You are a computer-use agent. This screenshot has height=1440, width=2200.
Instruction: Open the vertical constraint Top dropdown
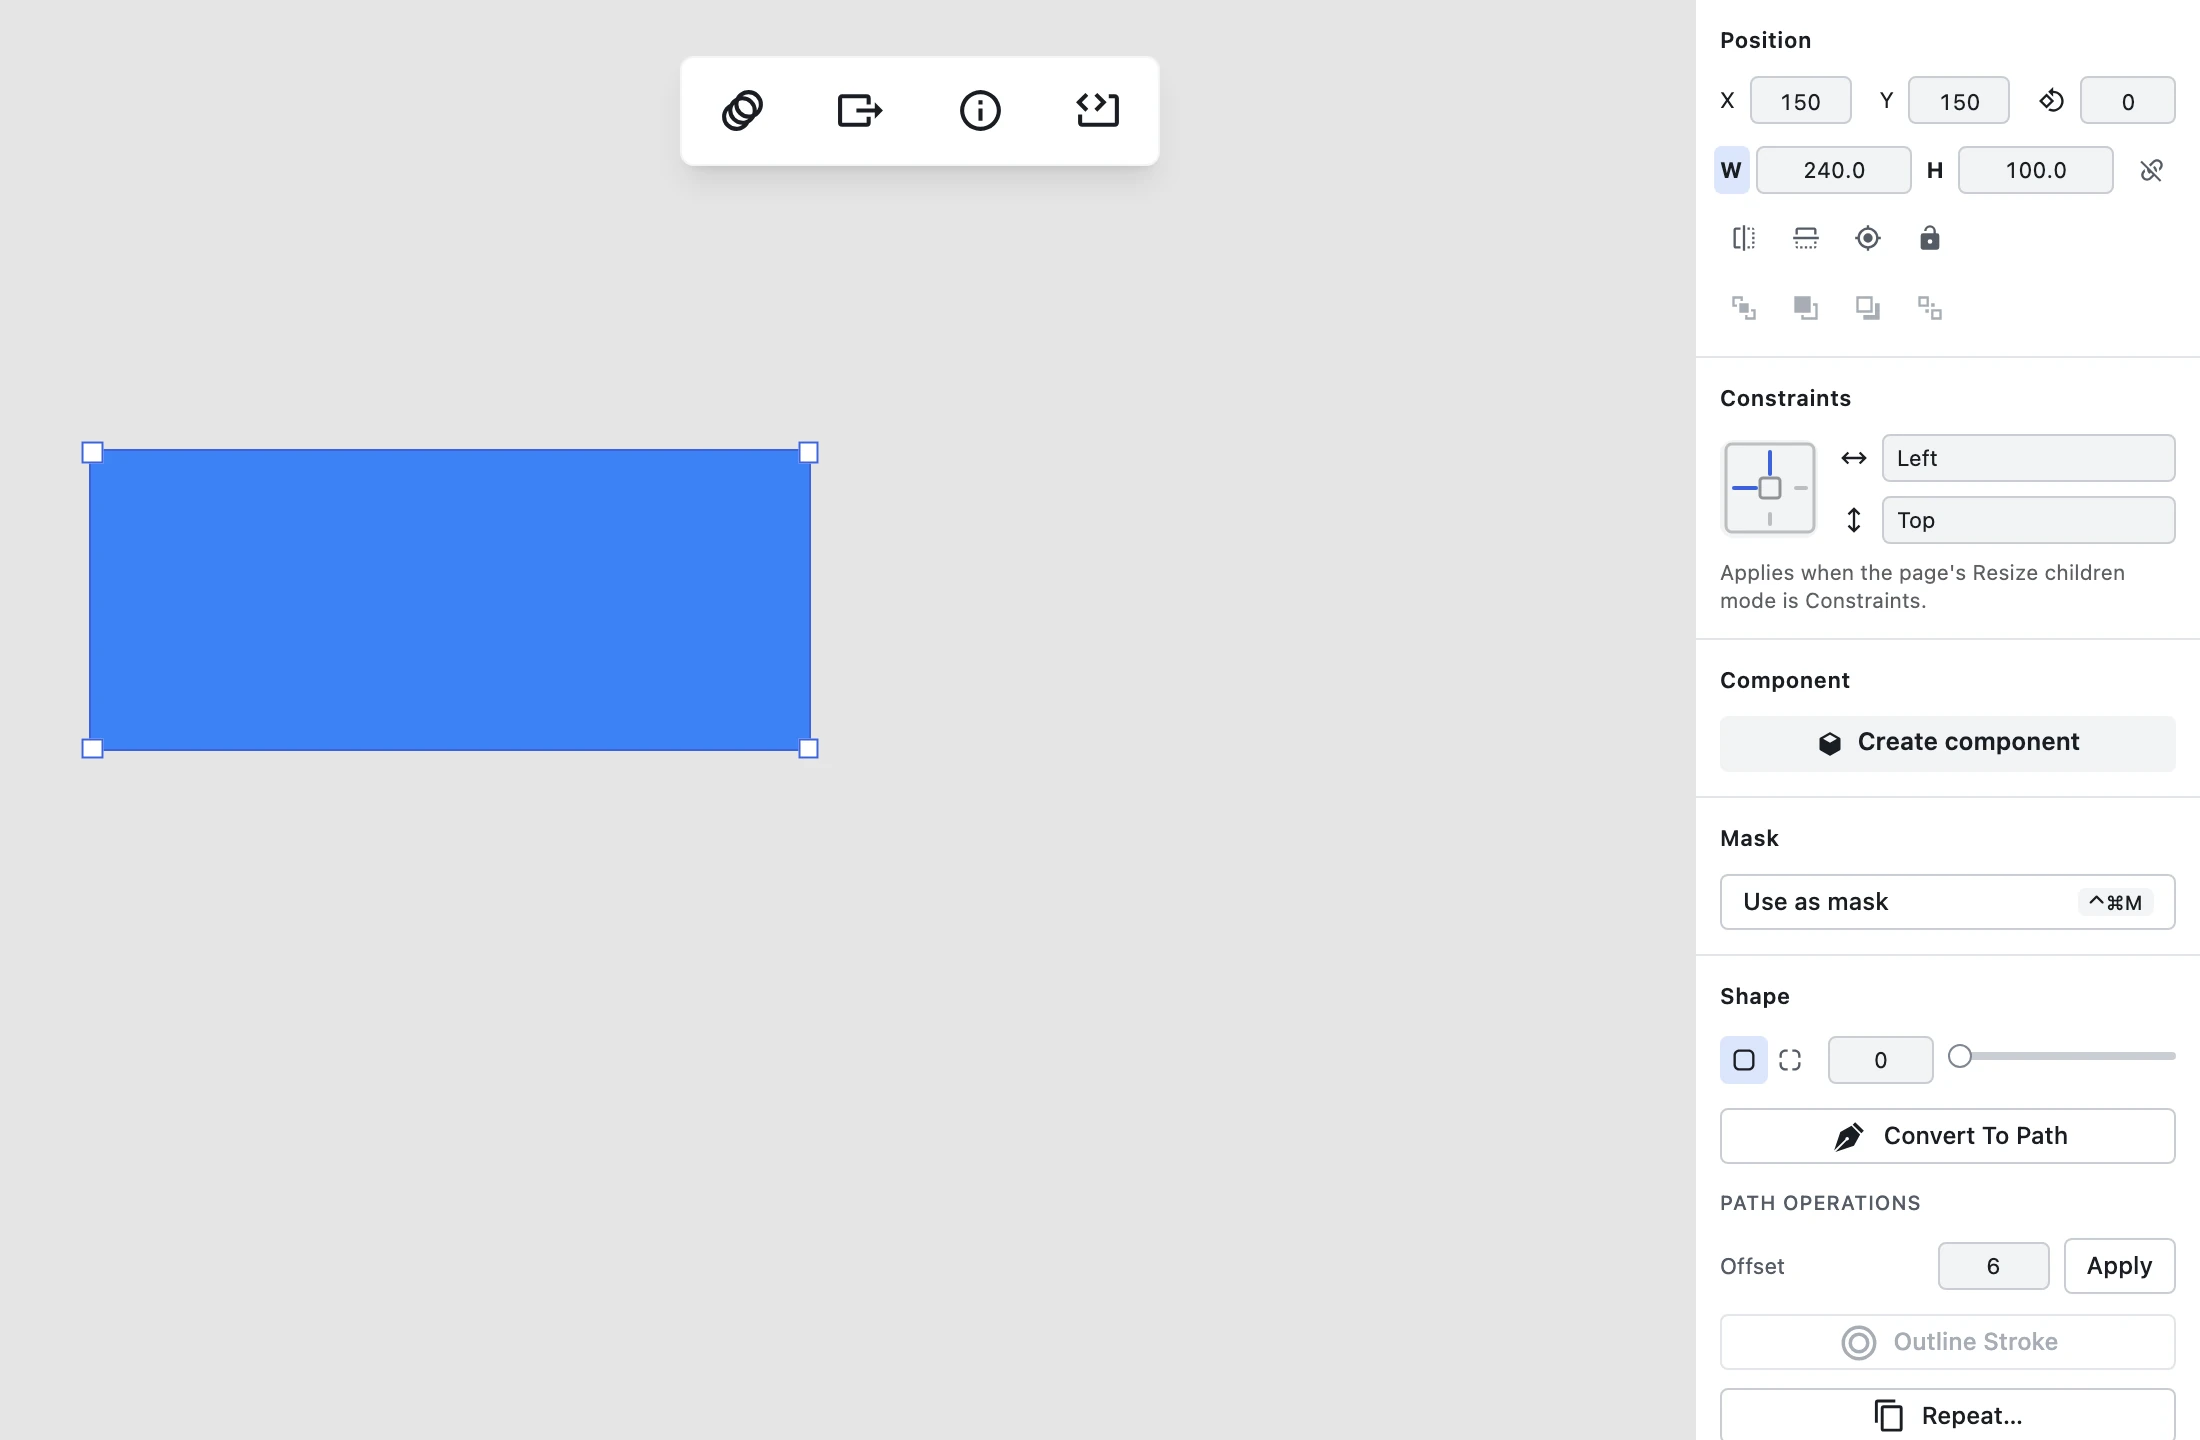pyautogui.click(x=2029, y=520)
